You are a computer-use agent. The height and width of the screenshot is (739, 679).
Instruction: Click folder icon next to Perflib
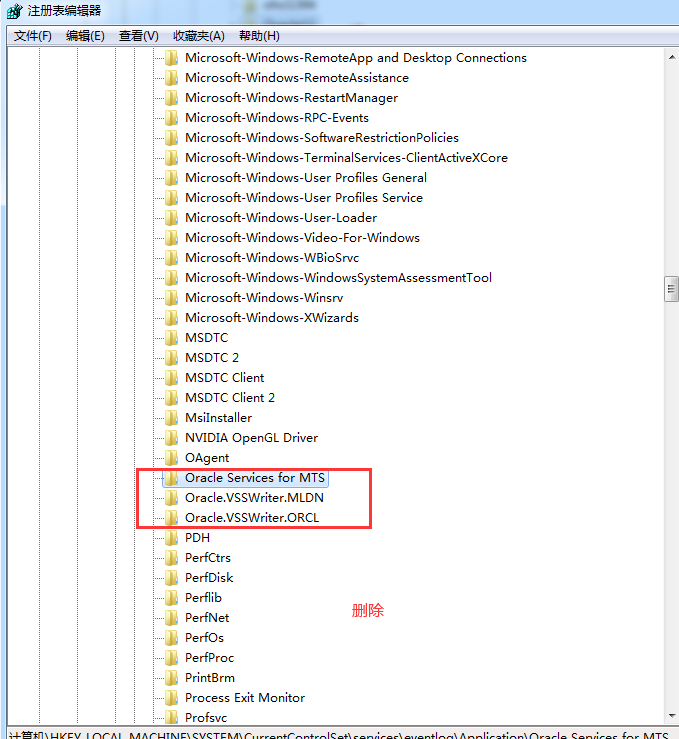point(172,598)
